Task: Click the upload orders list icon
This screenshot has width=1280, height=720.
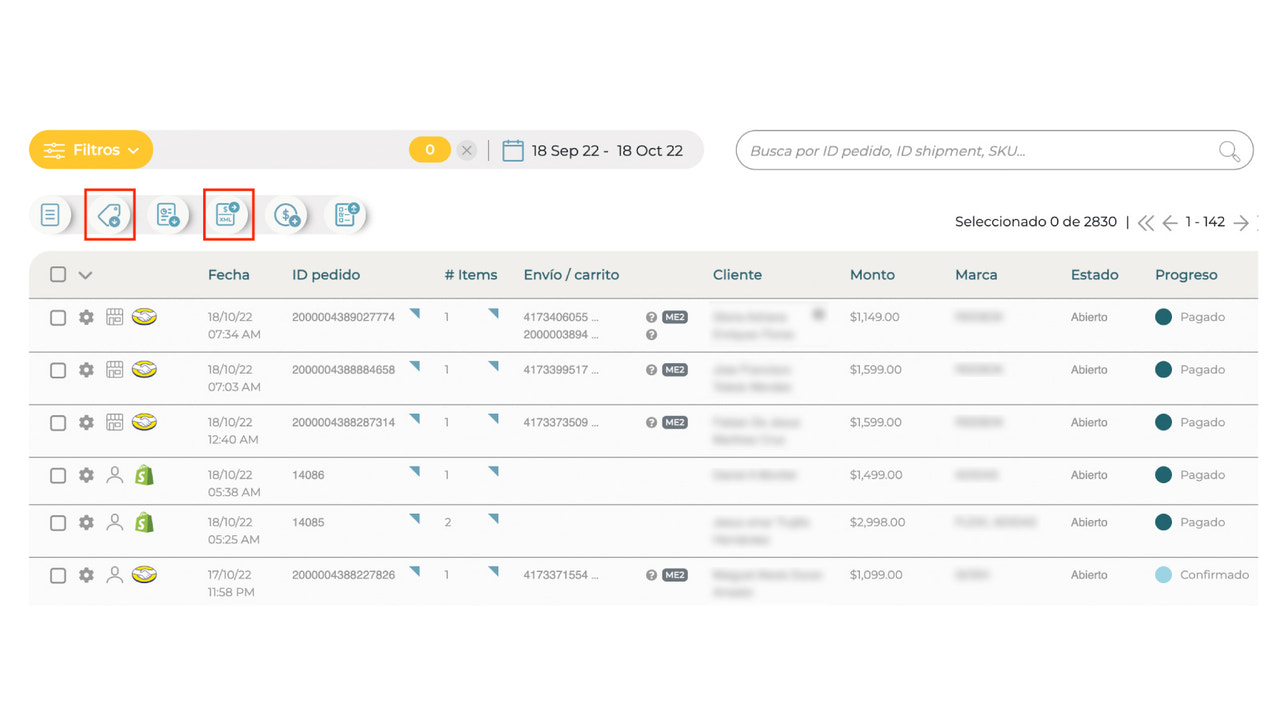Action: (345, 214)
